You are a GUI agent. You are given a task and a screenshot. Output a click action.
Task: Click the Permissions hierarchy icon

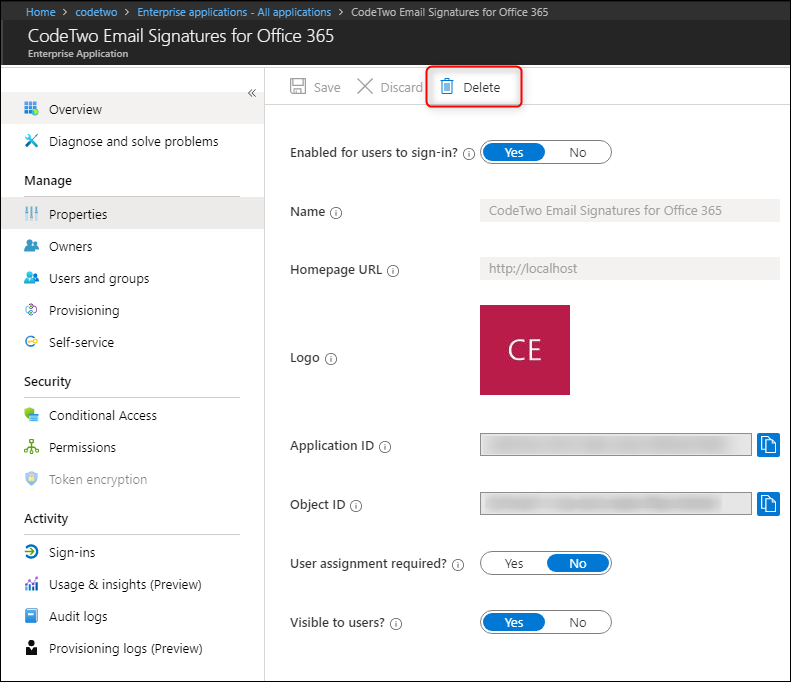pyautogui.click(x=31, y=446)
